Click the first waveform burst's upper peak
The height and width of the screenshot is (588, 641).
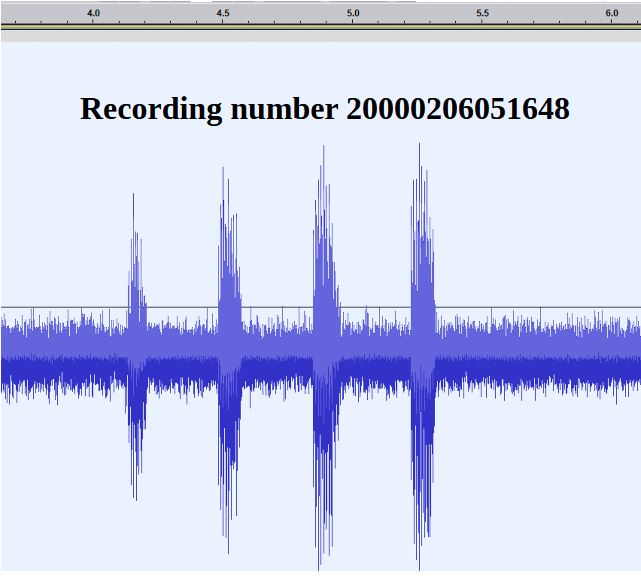[x=134, y=198]
